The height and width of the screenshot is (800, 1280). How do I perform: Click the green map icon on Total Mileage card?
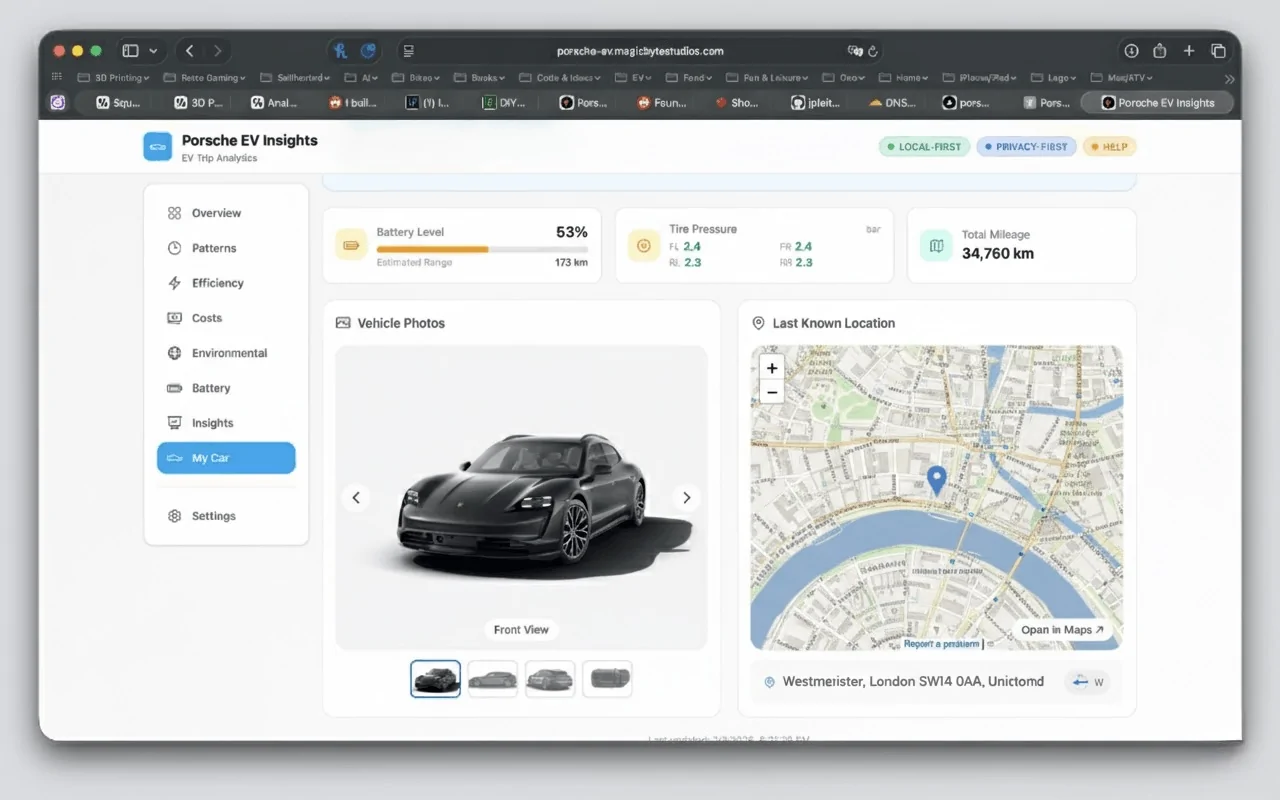936,245
